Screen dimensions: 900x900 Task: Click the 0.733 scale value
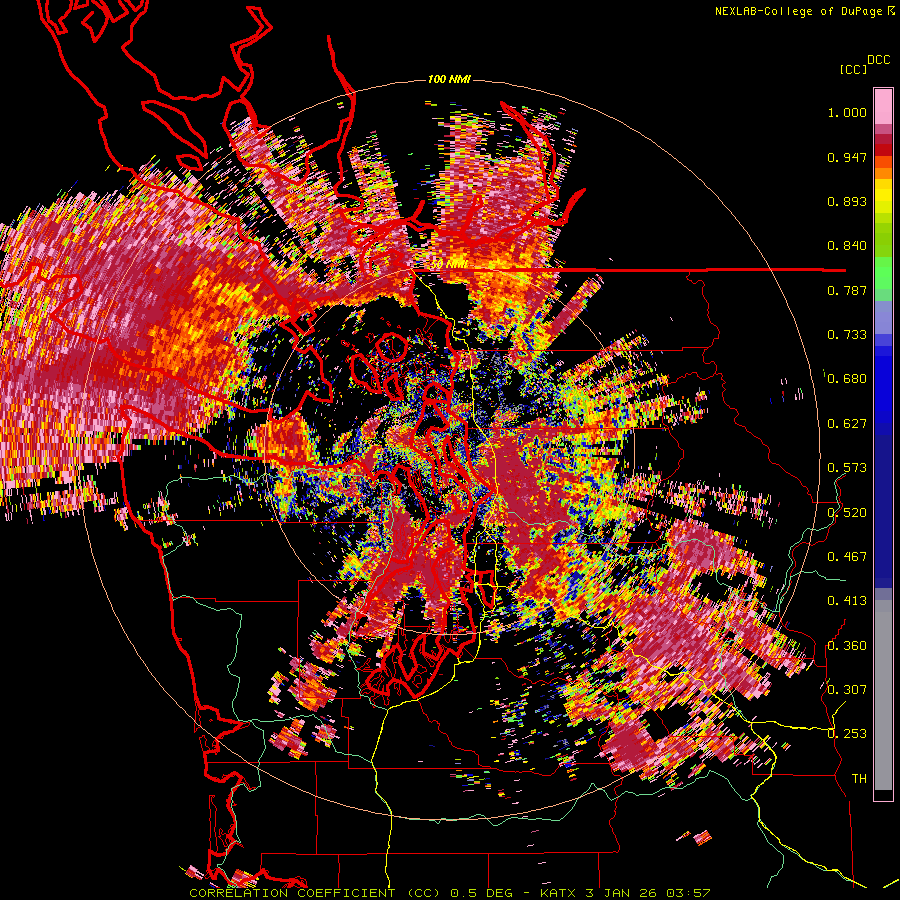(x=847, y=335)
